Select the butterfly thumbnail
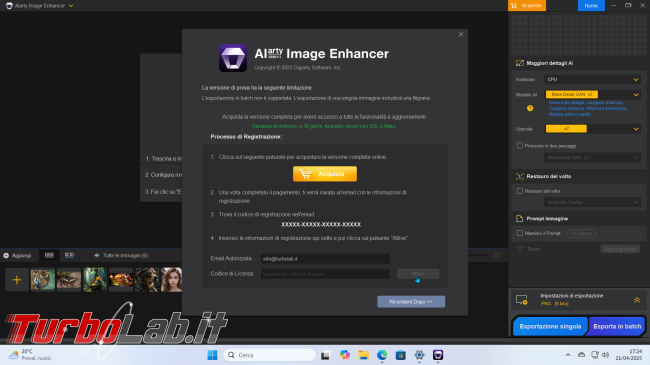Screen dimensions: 650x365 [x=69, y=280]
